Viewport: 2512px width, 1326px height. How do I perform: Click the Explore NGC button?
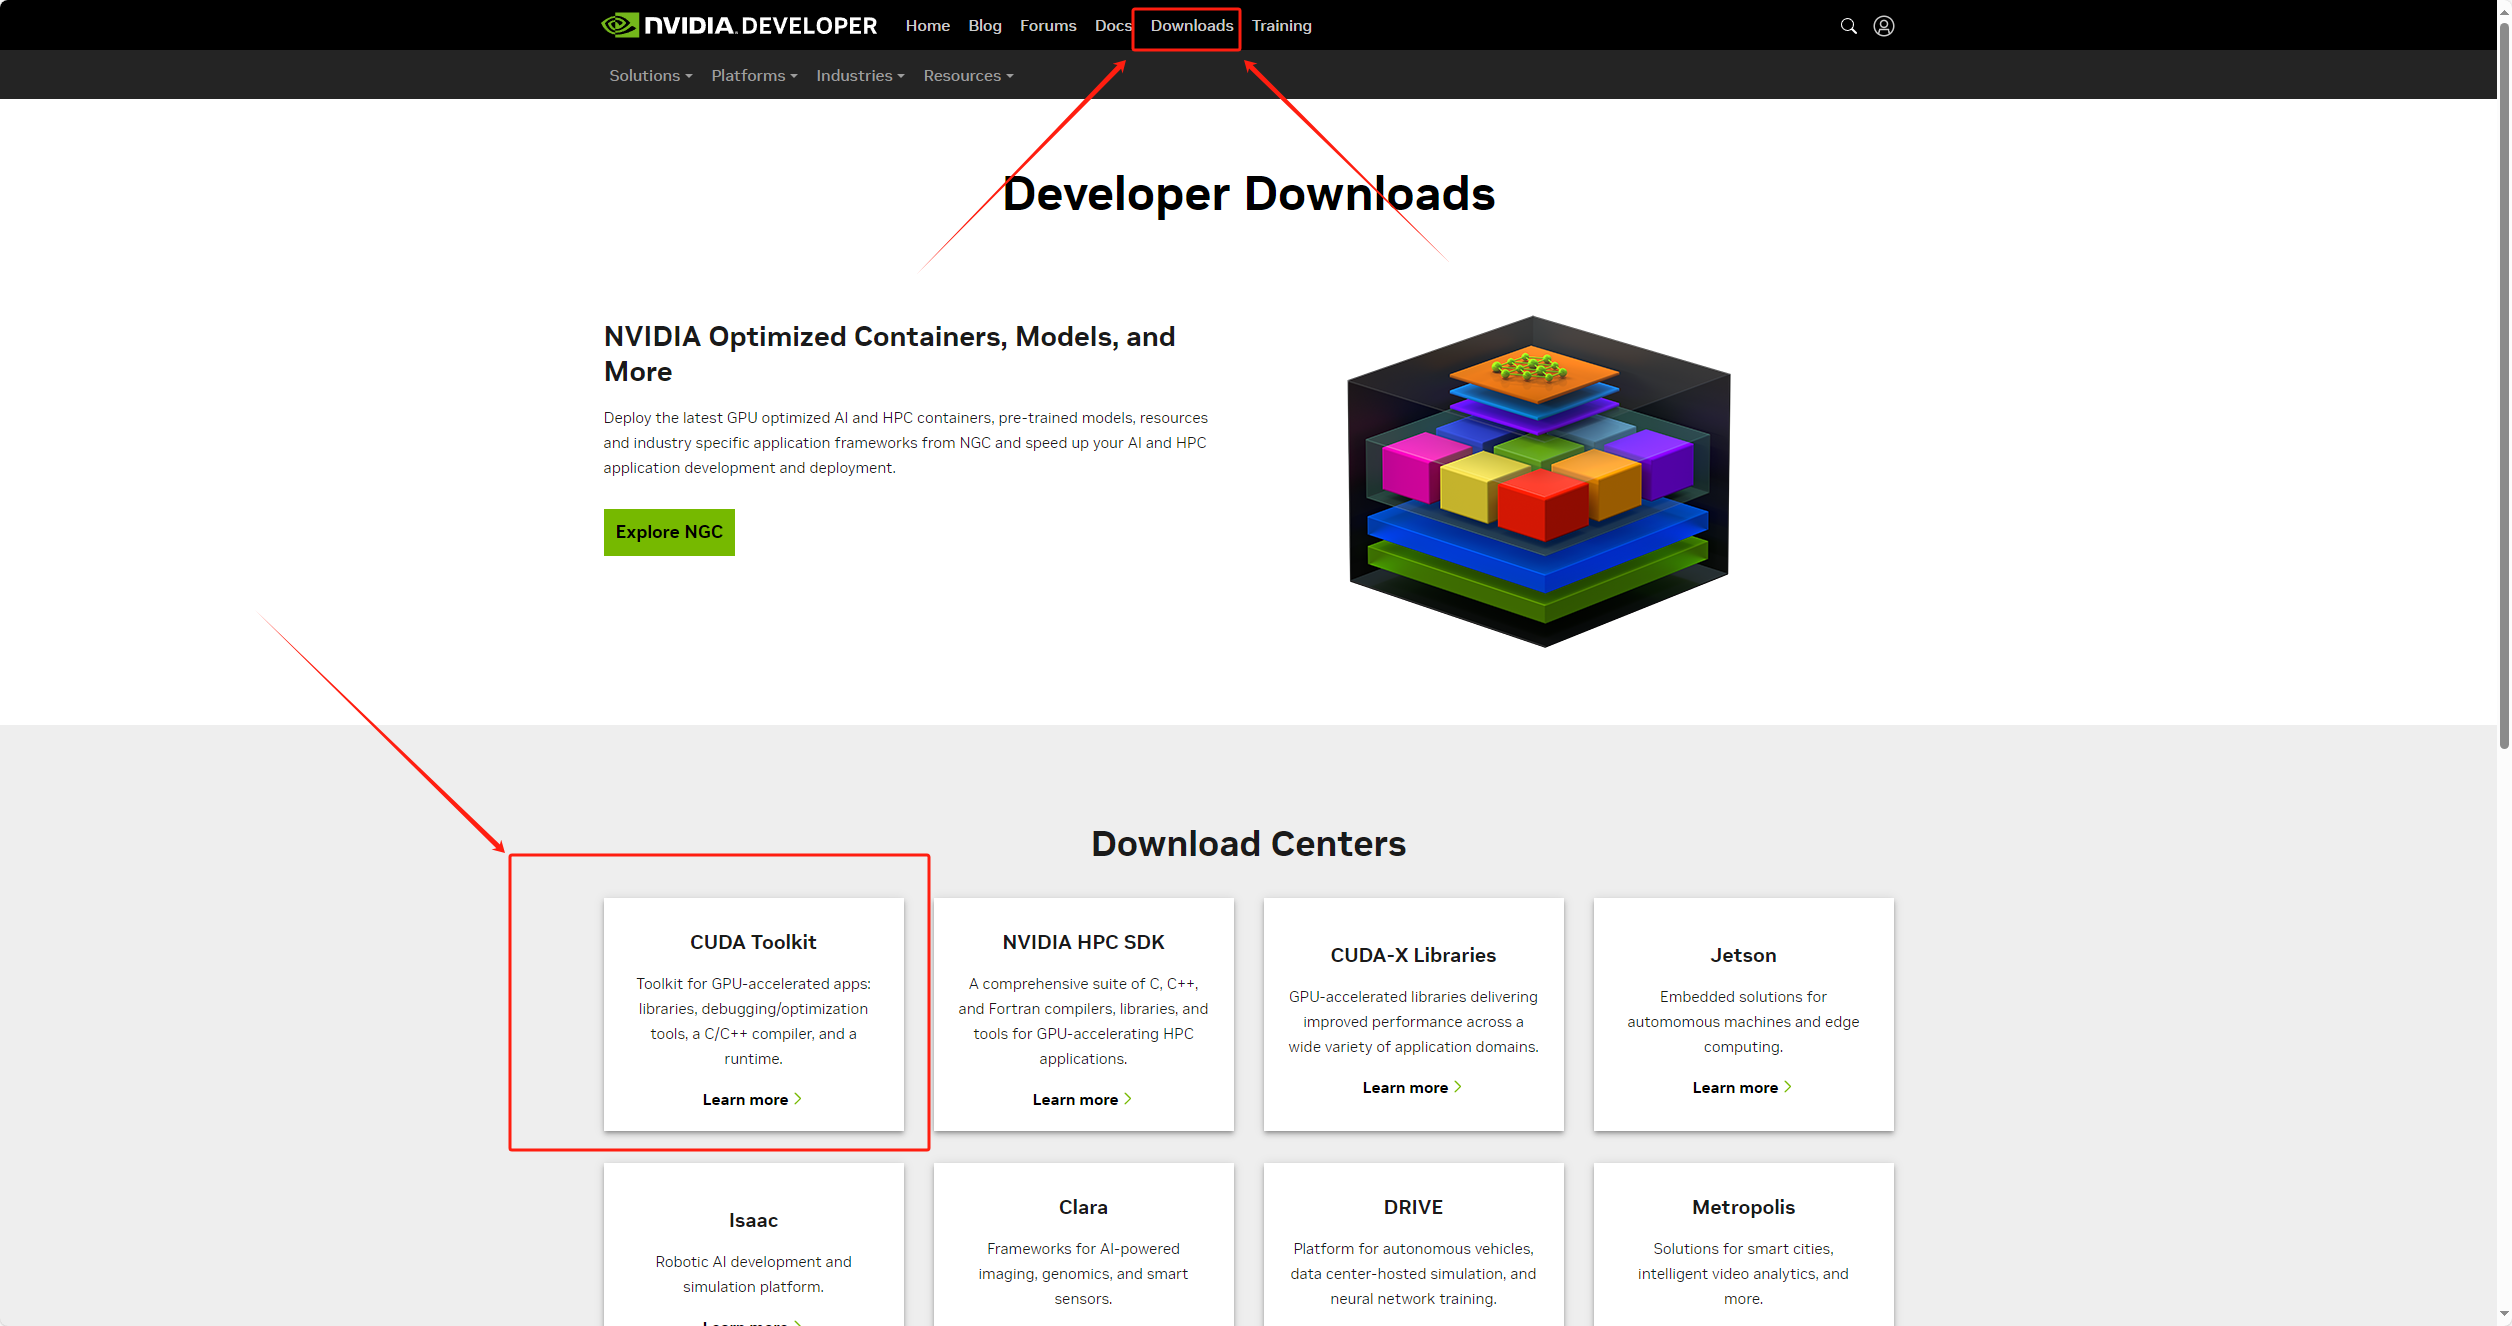click(669, 532)
